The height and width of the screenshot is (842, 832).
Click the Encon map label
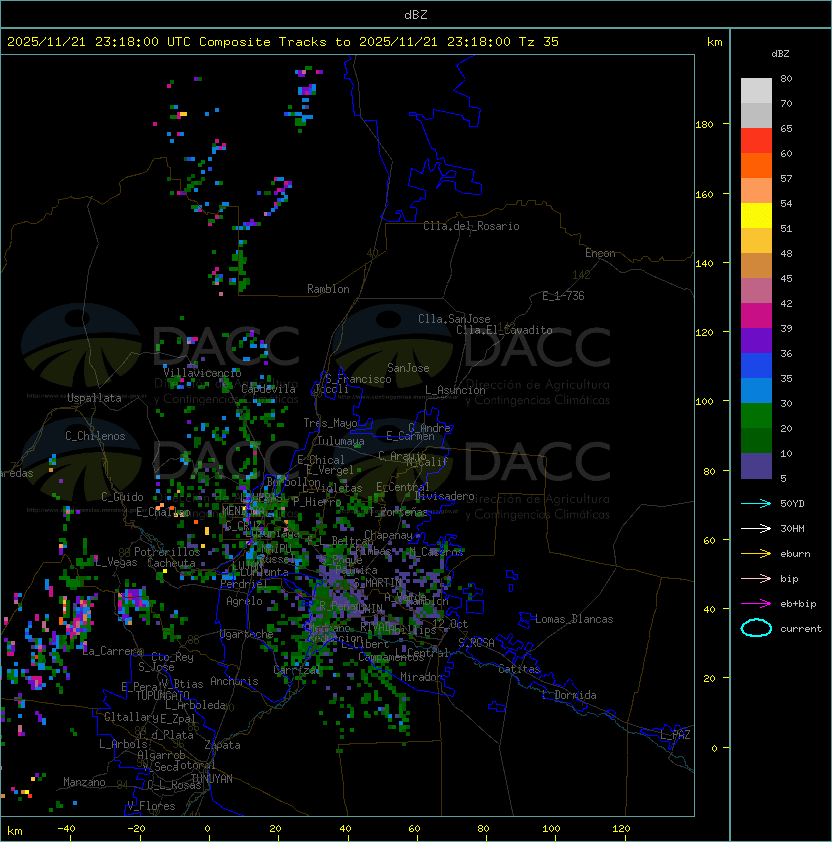pos(600,253)
